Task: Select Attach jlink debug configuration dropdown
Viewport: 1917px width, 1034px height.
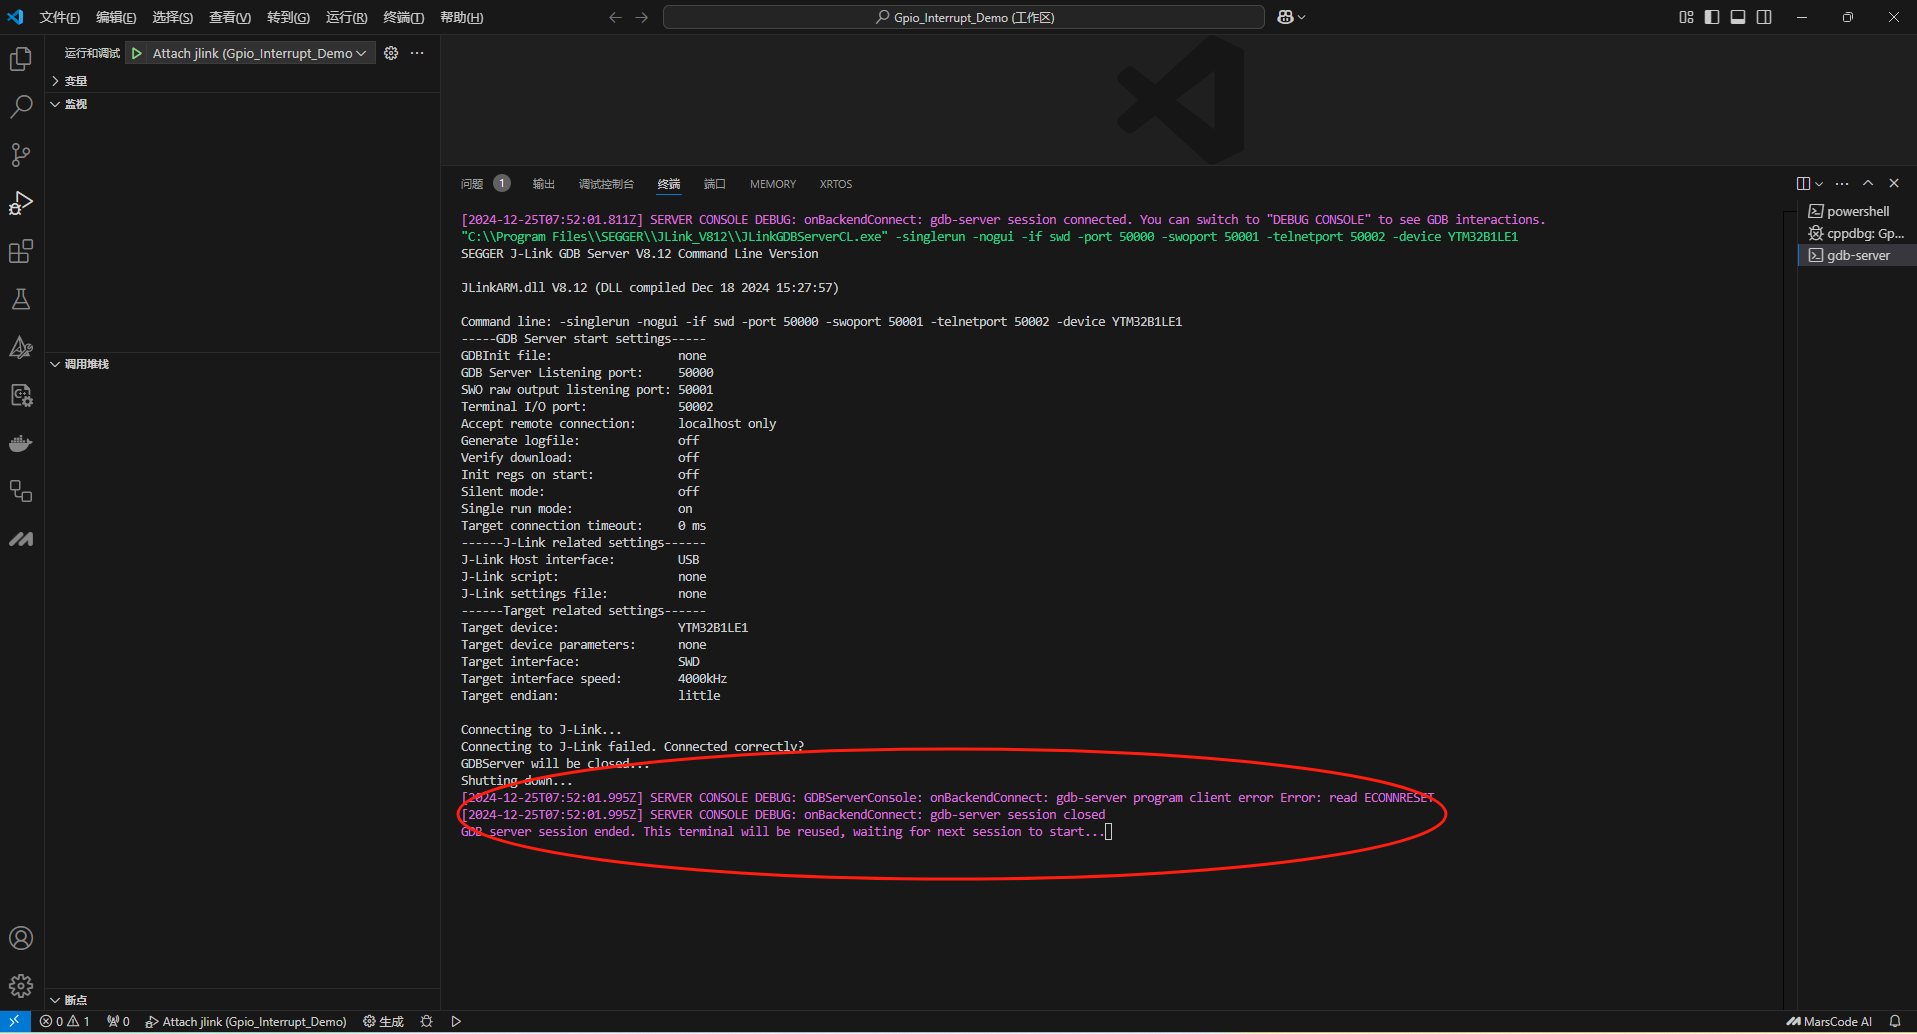Action: pos(260,53)
